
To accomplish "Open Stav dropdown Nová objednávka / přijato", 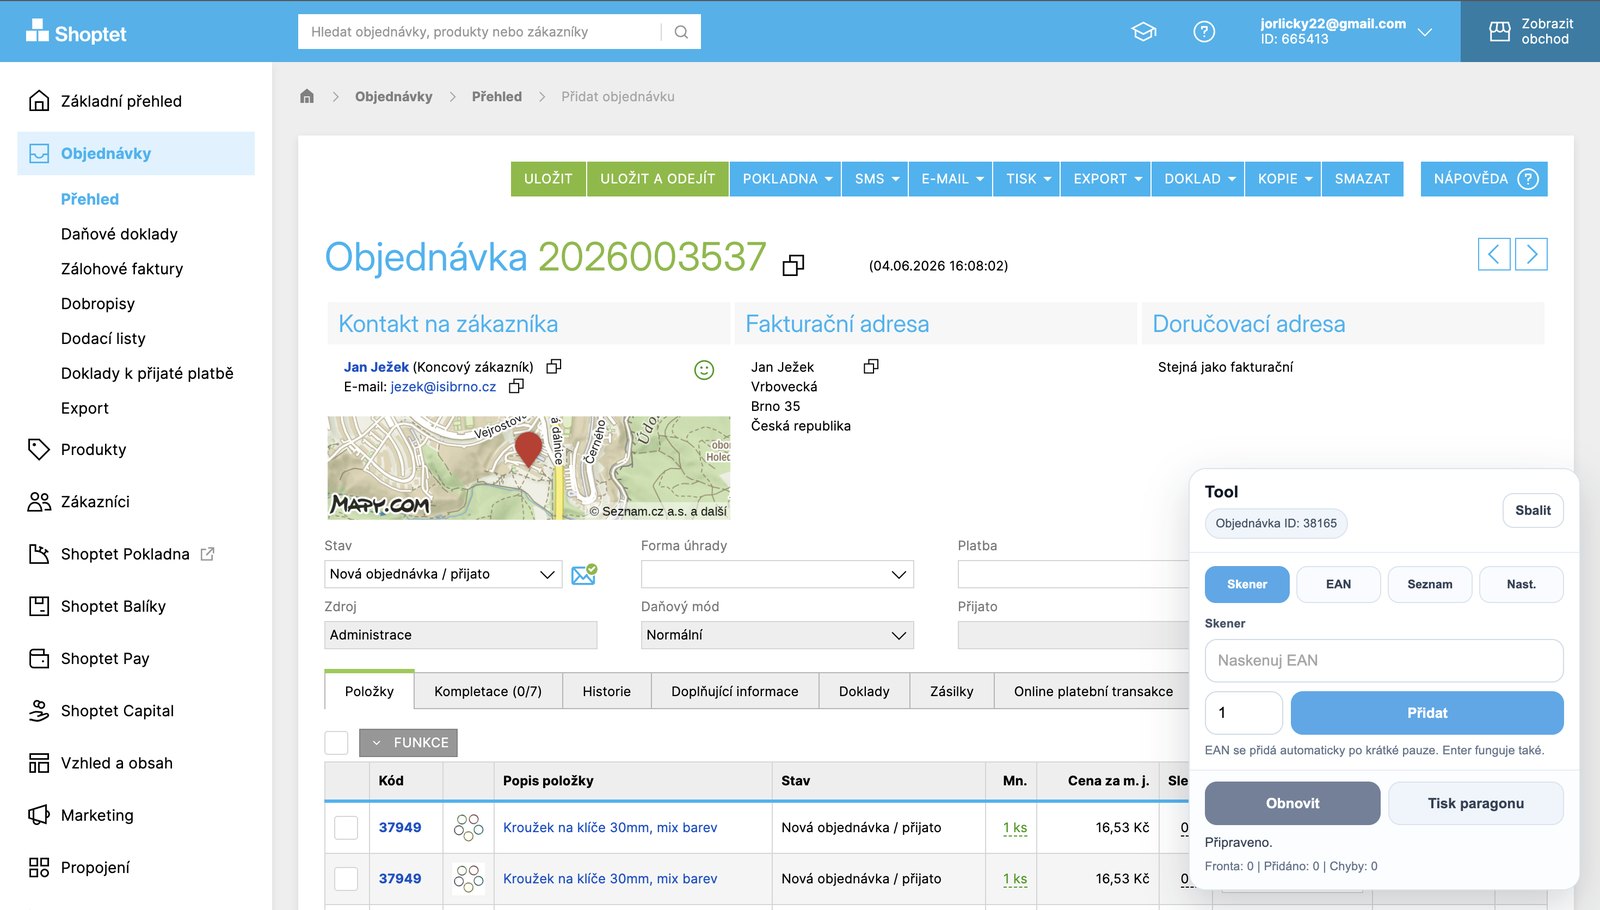I will (443, 574).
